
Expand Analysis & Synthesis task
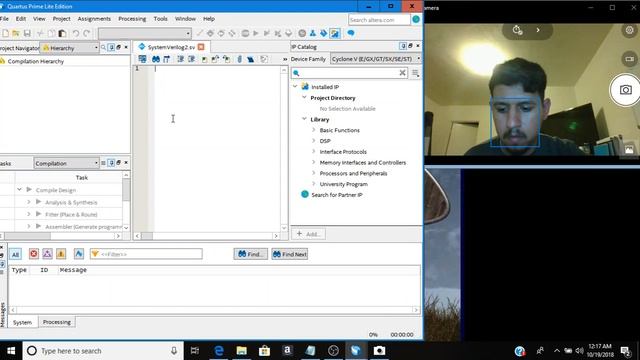tap(29, 202)
